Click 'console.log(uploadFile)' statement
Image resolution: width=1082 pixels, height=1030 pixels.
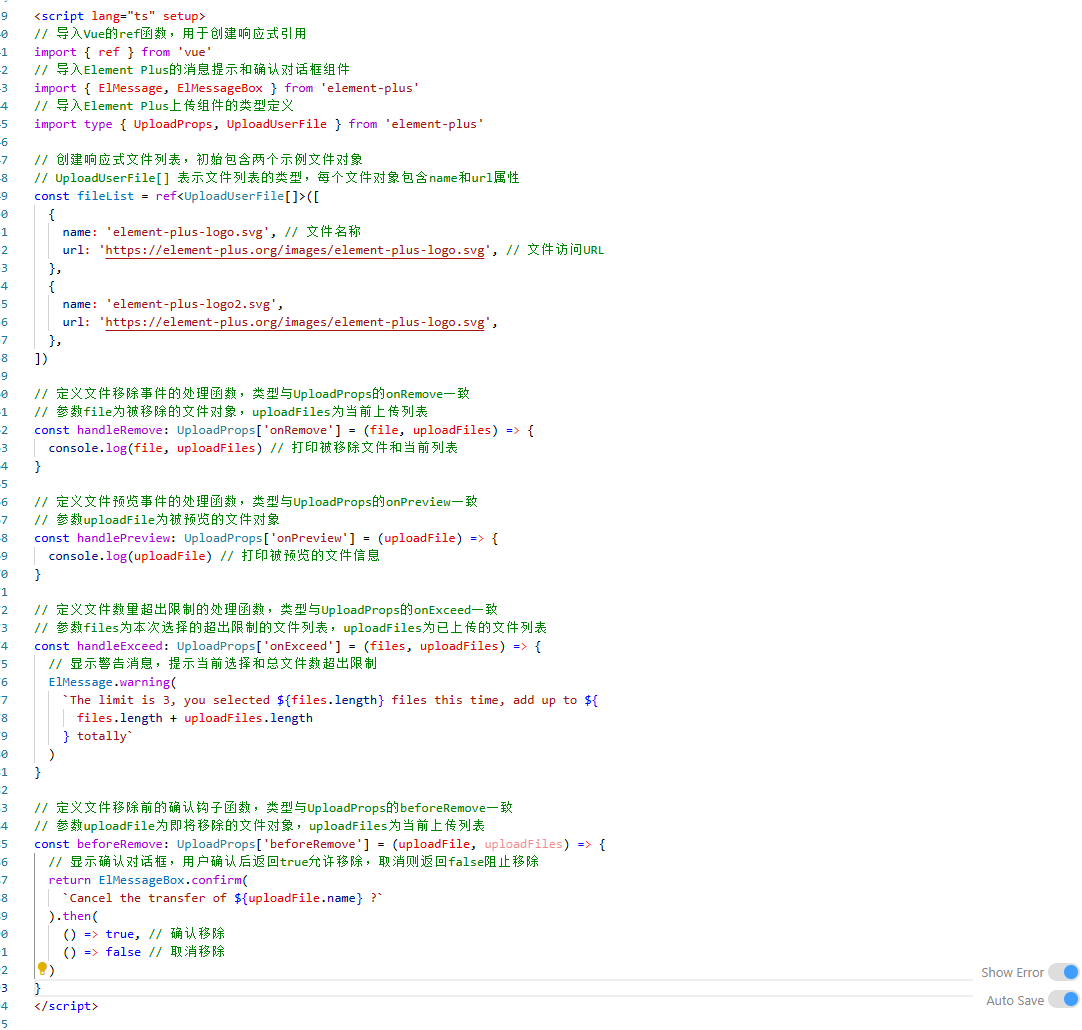(x=130, y=556)
